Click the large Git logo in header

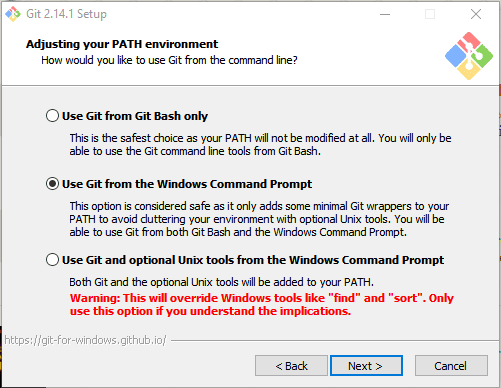pyautogui.click(x=469, y=56)
